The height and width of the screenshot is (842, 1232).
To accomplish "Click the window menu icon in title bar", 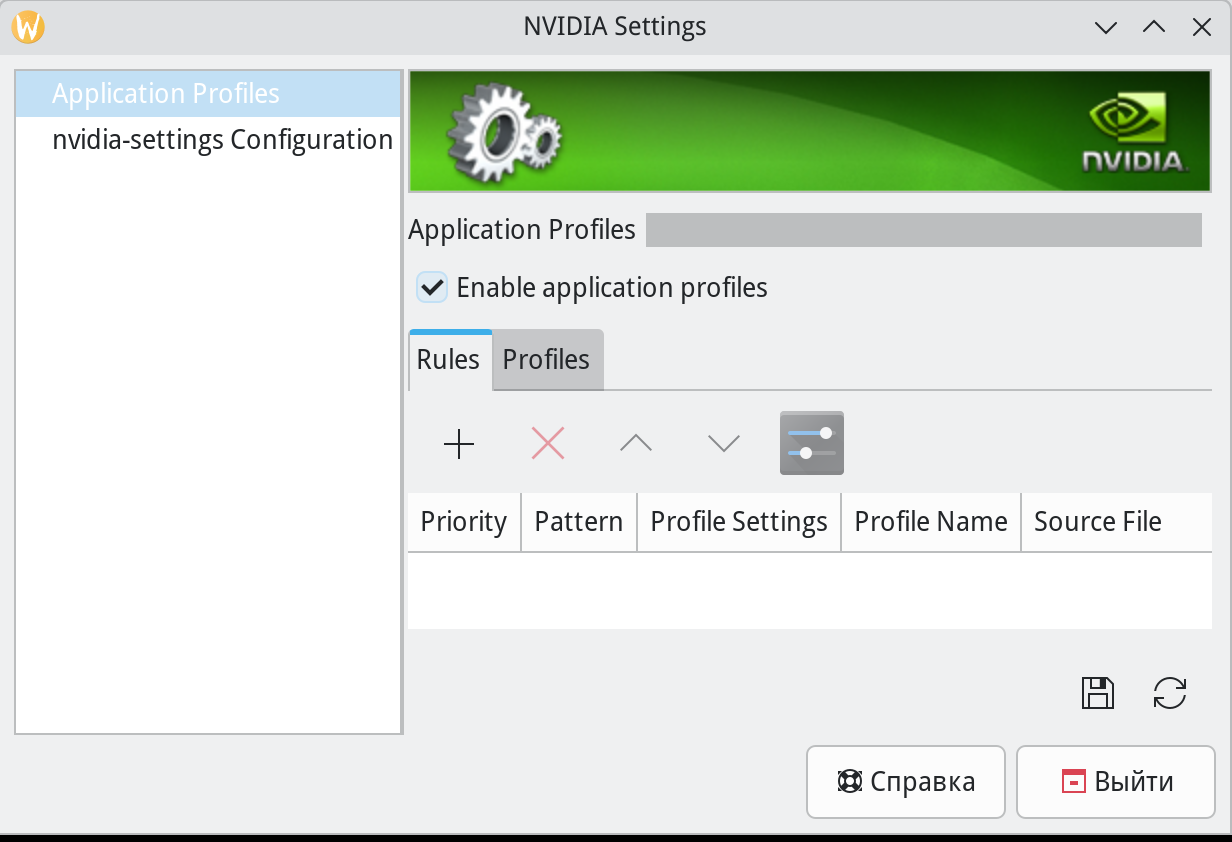I will click(29, 27).
